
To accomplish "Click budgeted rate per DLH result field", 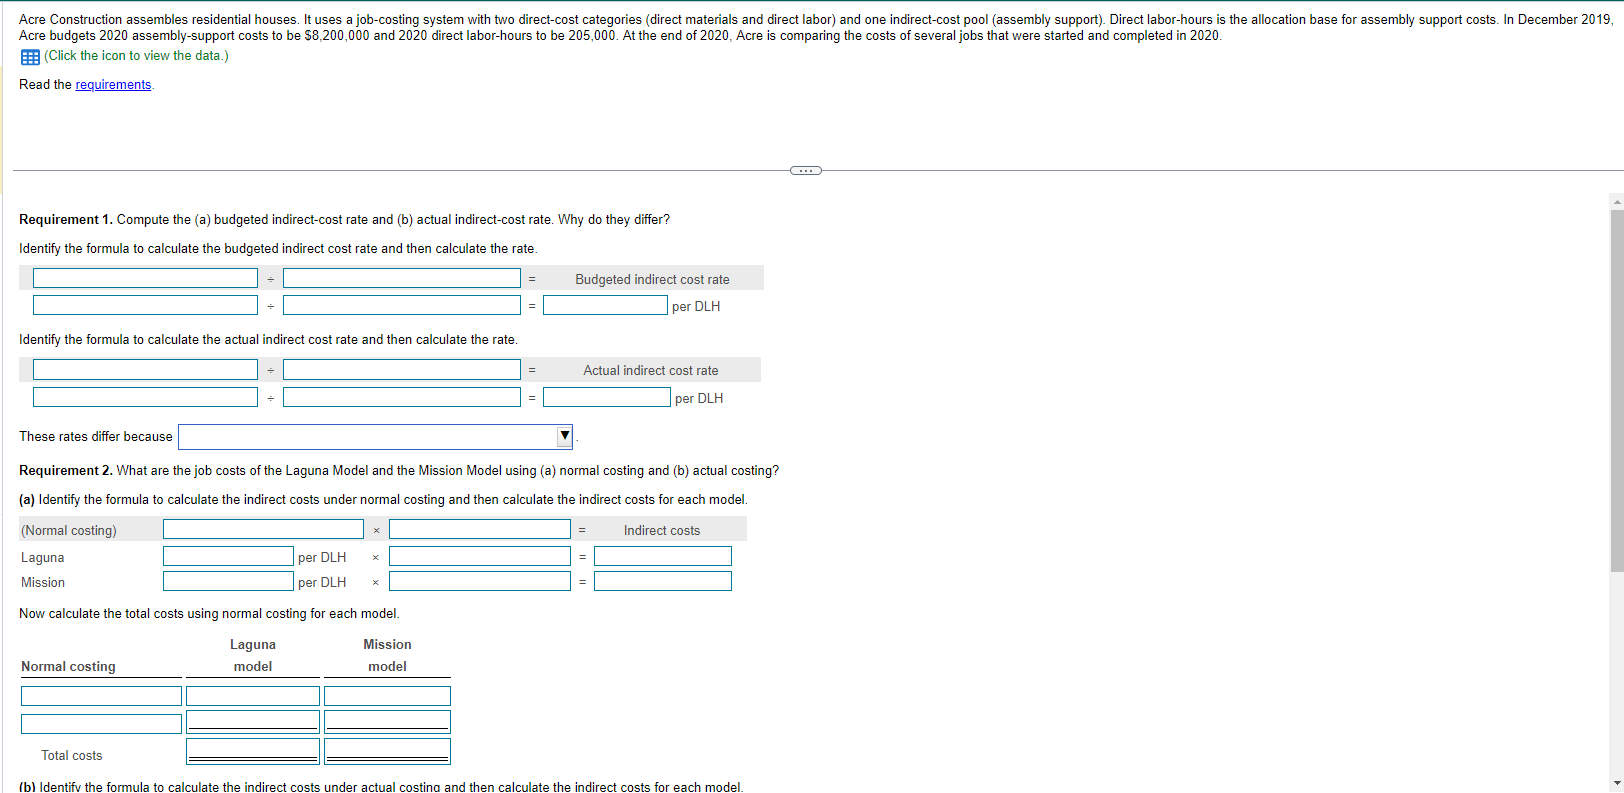I will 605,305.
